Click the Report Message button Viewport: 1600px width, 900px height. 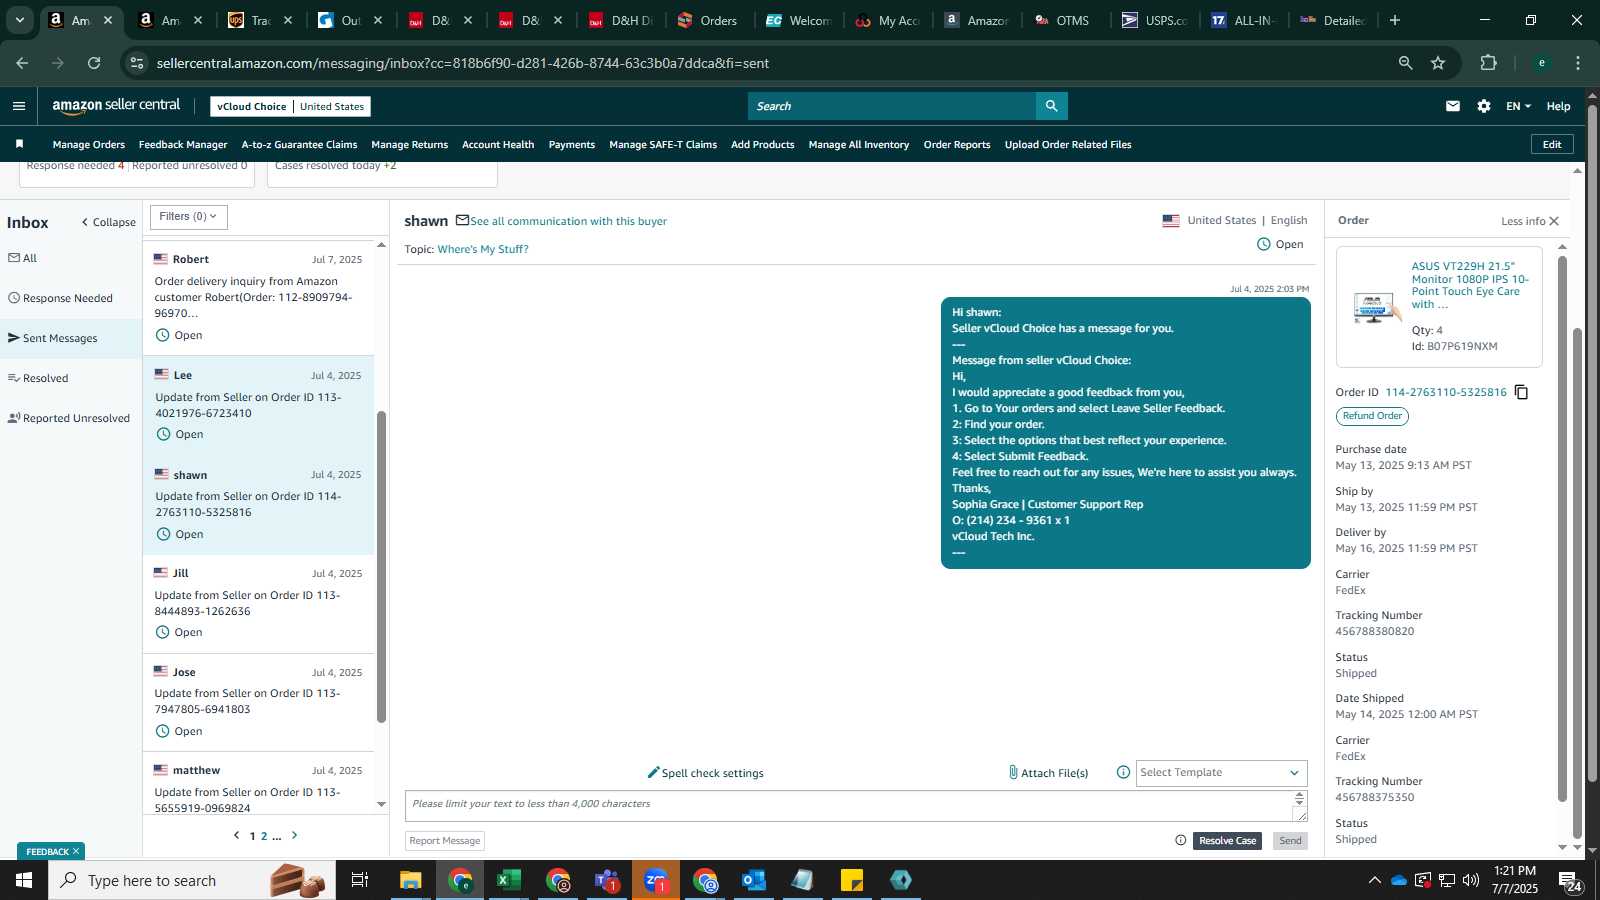445,841
